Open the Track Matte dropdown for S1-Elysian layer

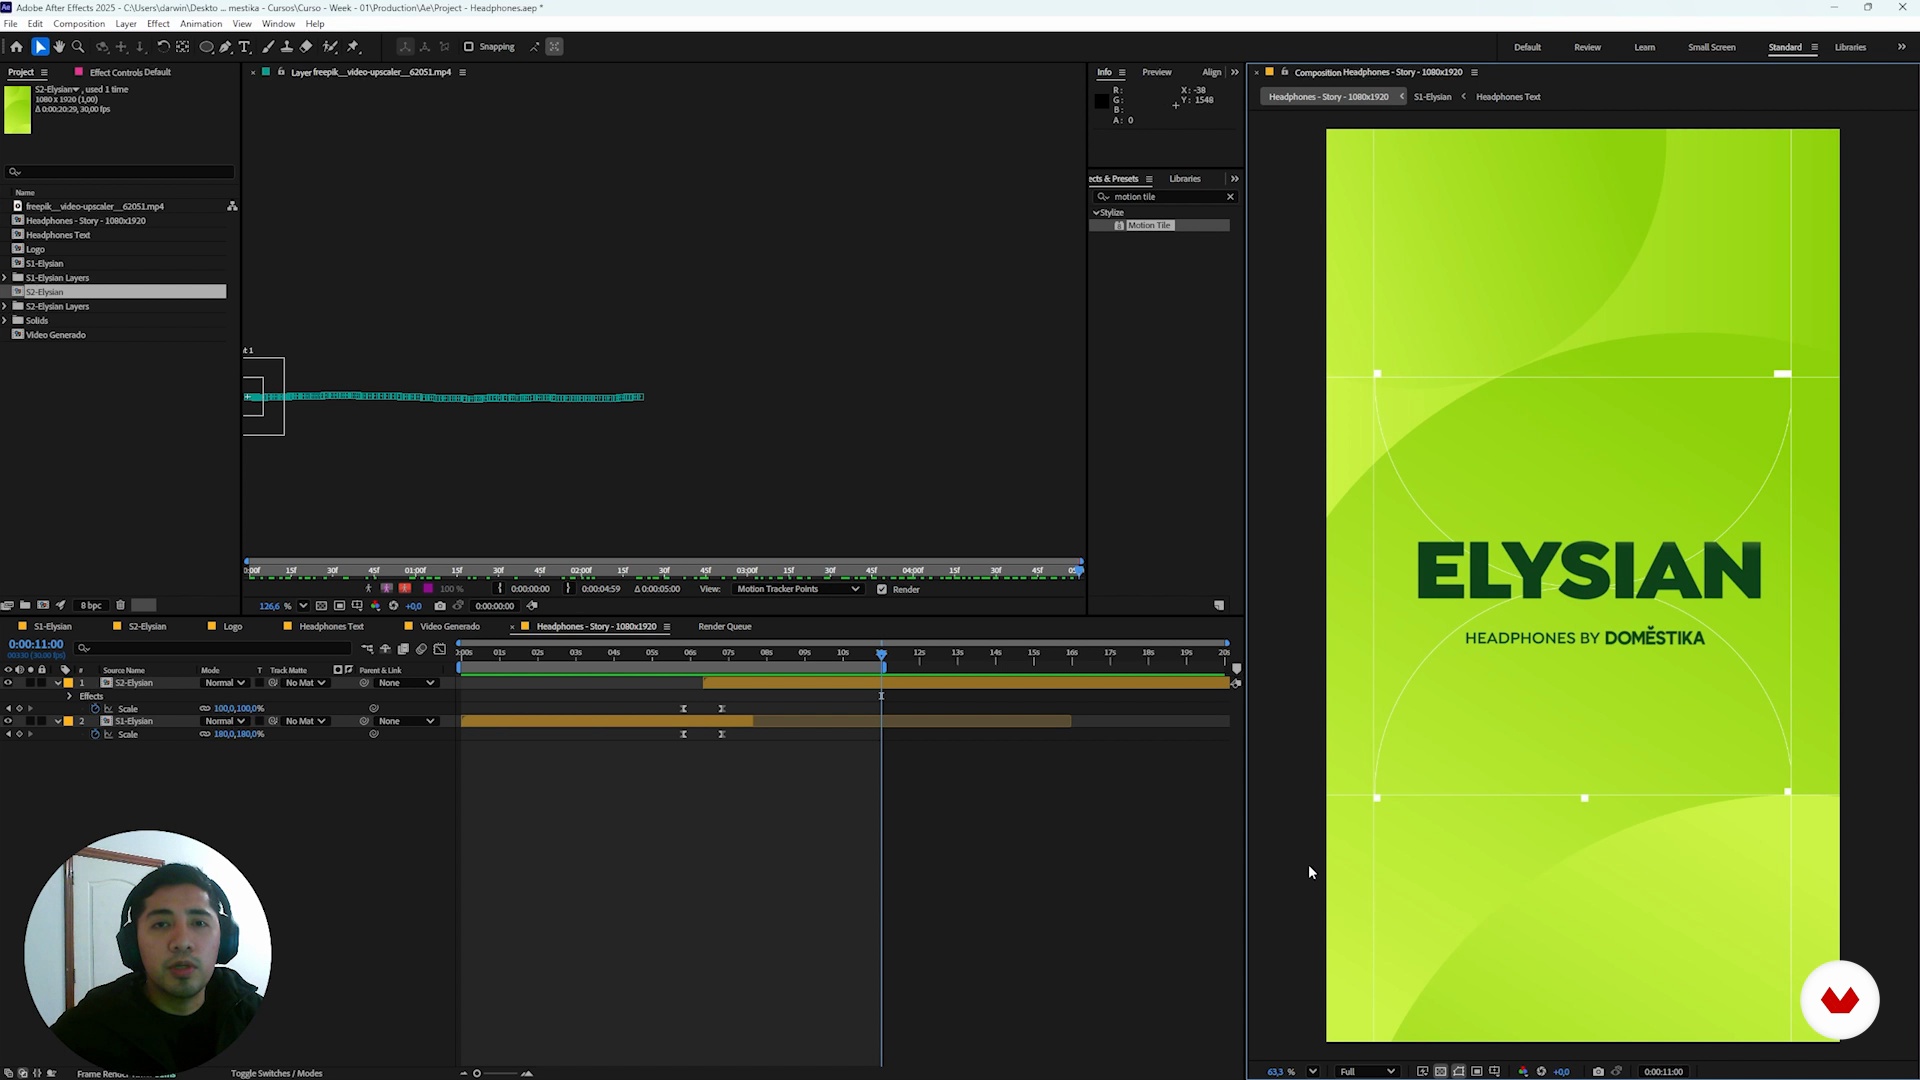pyautogui.click(x=305, y=721)
